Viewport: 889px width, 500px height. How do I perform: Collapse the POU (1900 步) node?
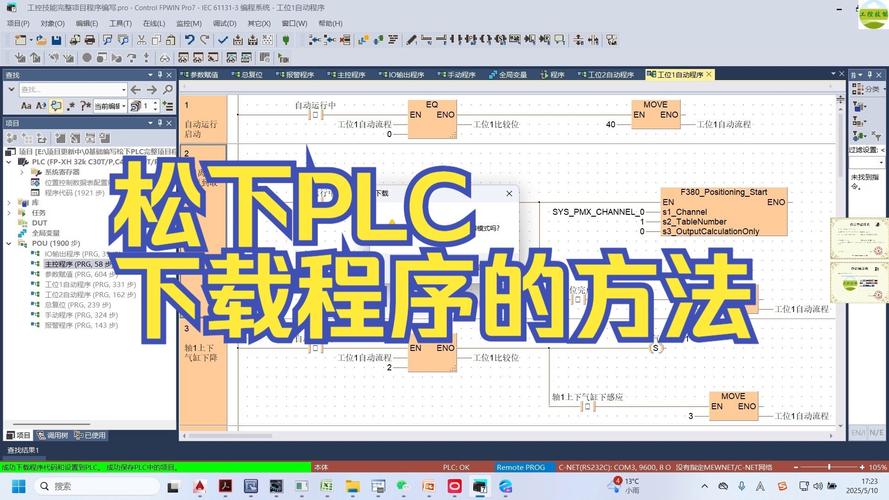coord(9,243)
